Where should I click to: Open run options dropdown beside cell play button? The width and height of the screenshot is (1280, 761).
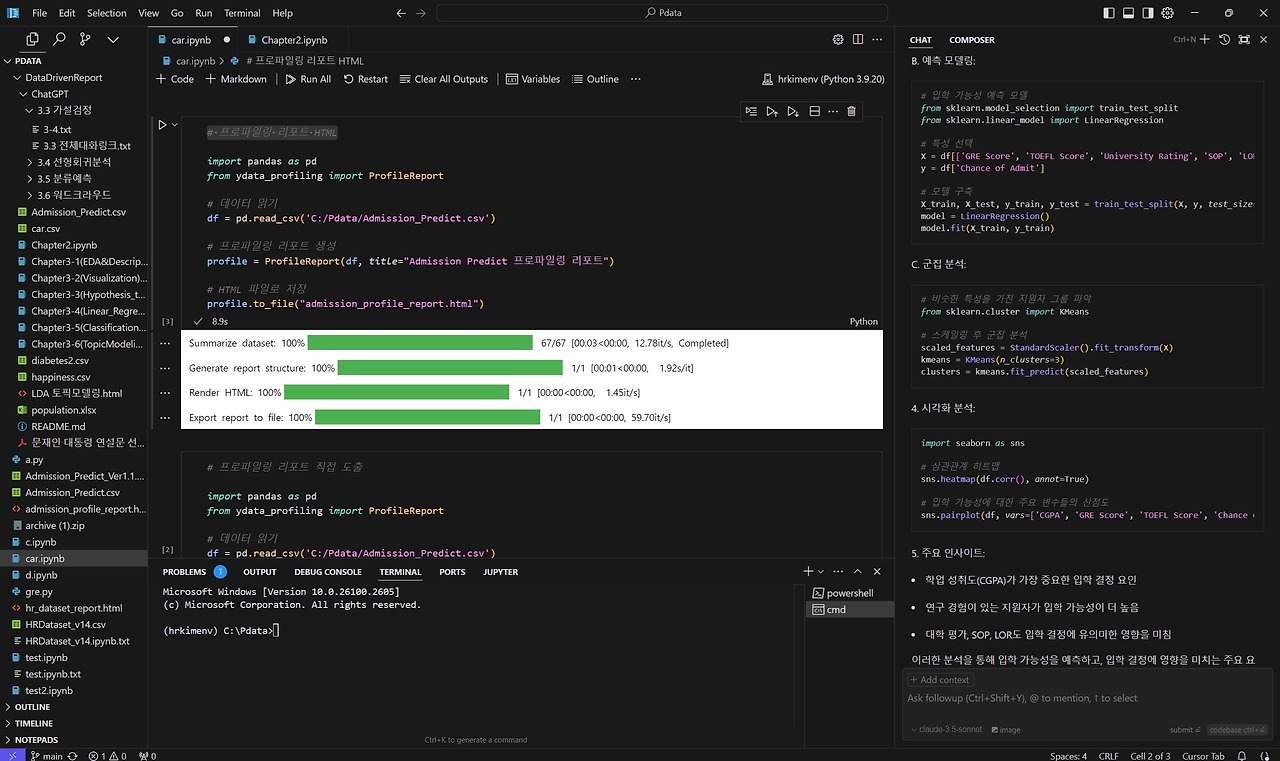(x=175, y=125)
